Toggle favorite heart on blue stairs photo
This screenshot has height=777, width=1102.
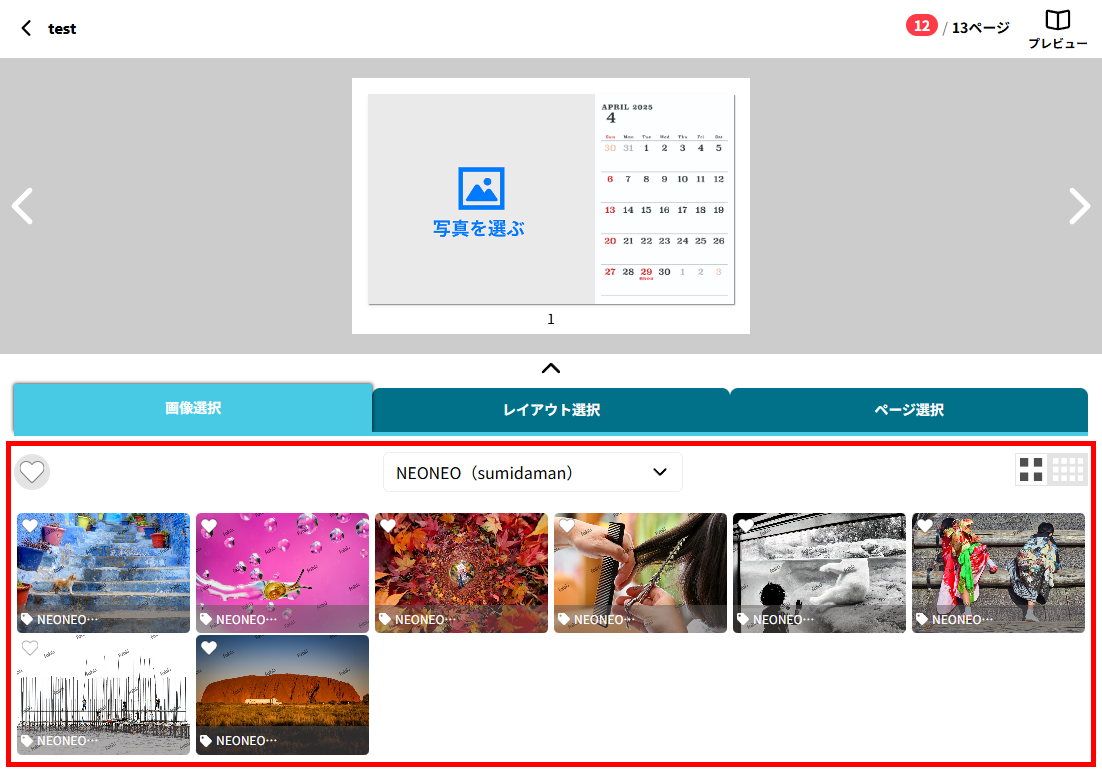[x=30, y=526]
